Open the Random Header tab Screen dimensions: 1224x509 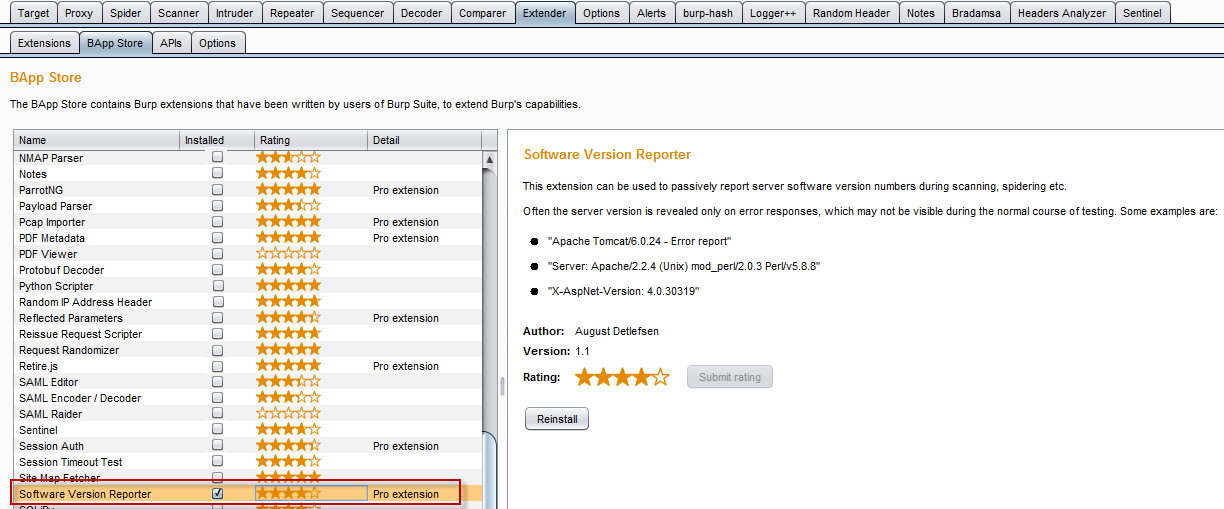[852, 13]
